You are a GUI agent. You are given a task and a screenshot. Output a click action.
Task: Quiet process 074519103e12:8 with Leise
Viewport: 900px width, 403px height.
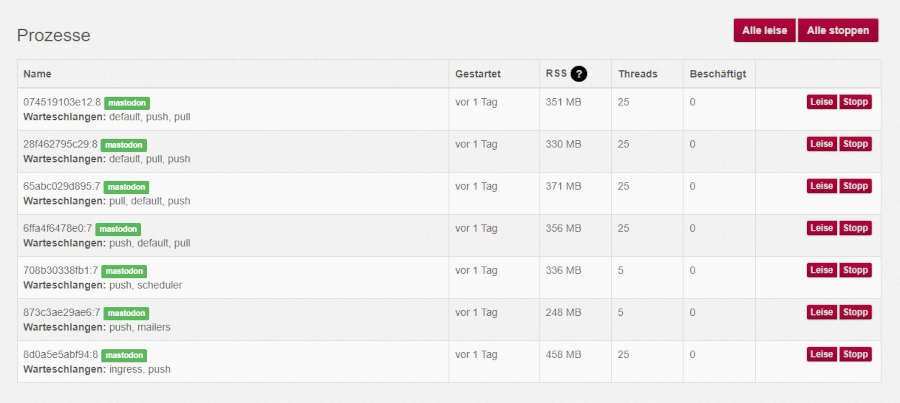821,102
